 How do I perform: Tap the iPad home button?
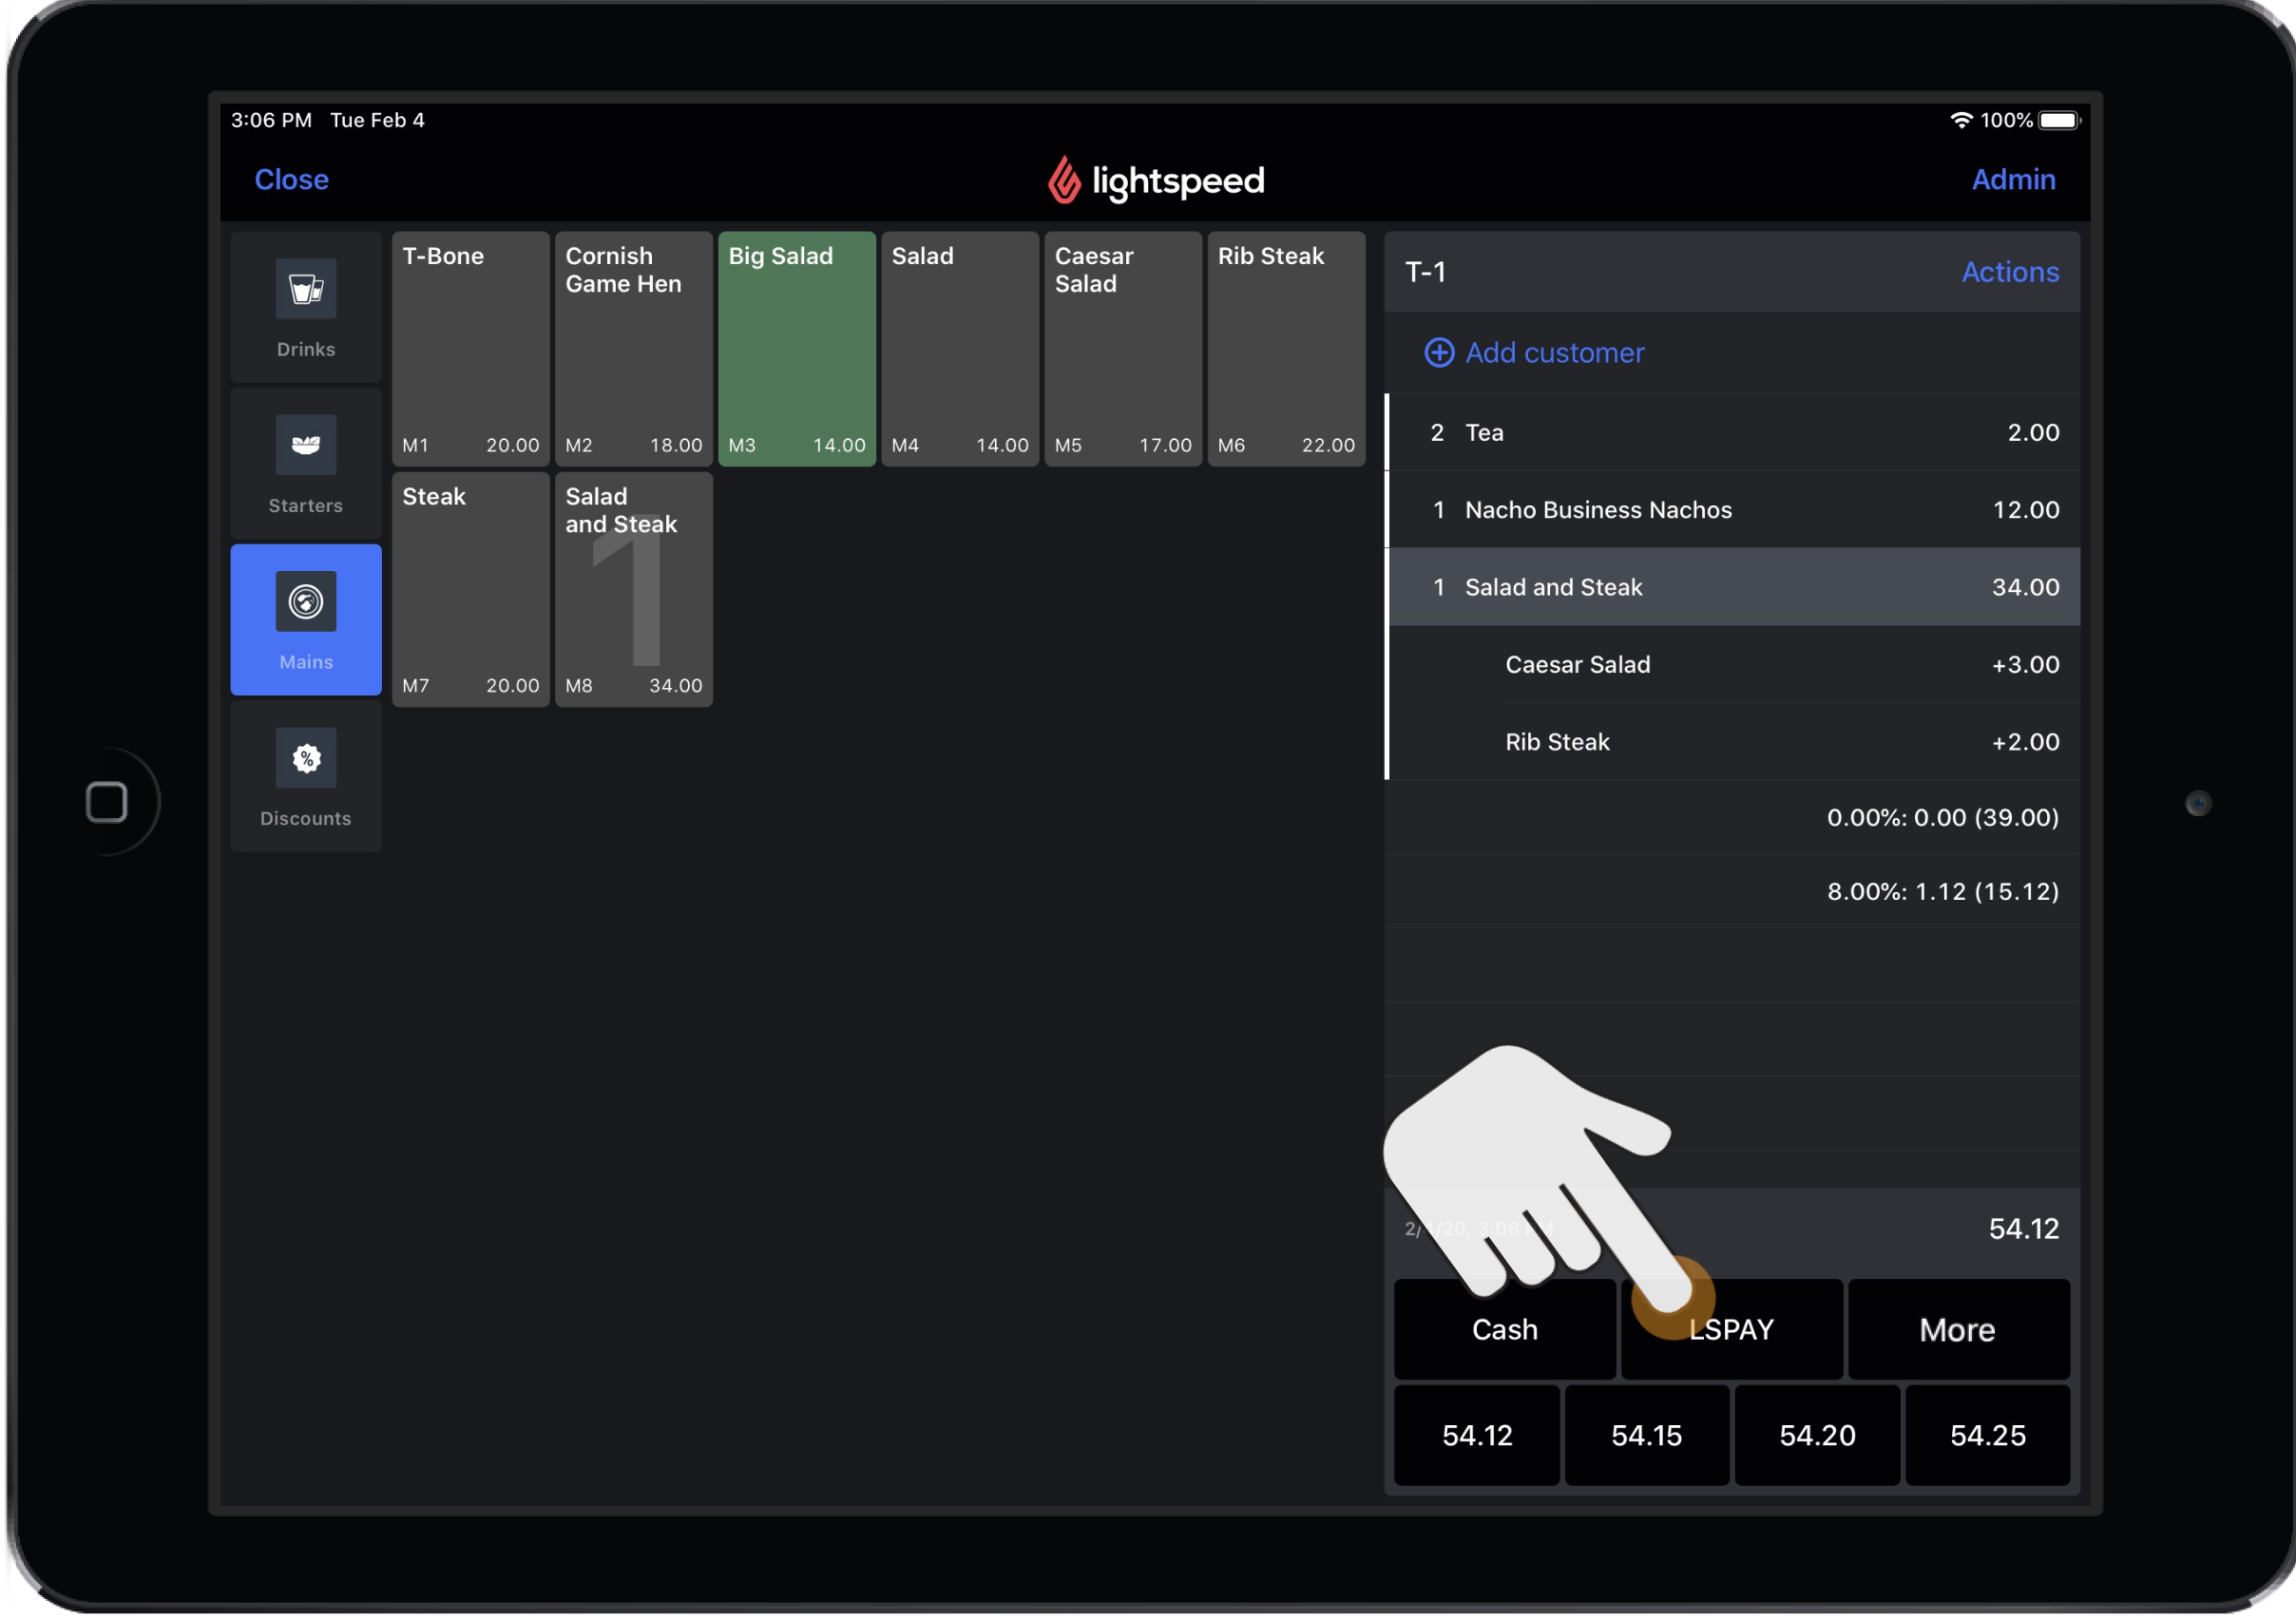(107, 803)
